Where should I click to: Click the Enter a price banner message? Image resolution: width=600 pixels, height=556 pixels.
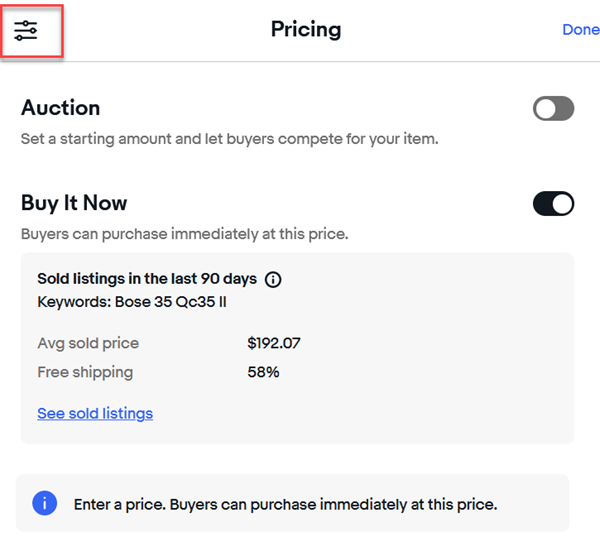coord(285,504)
